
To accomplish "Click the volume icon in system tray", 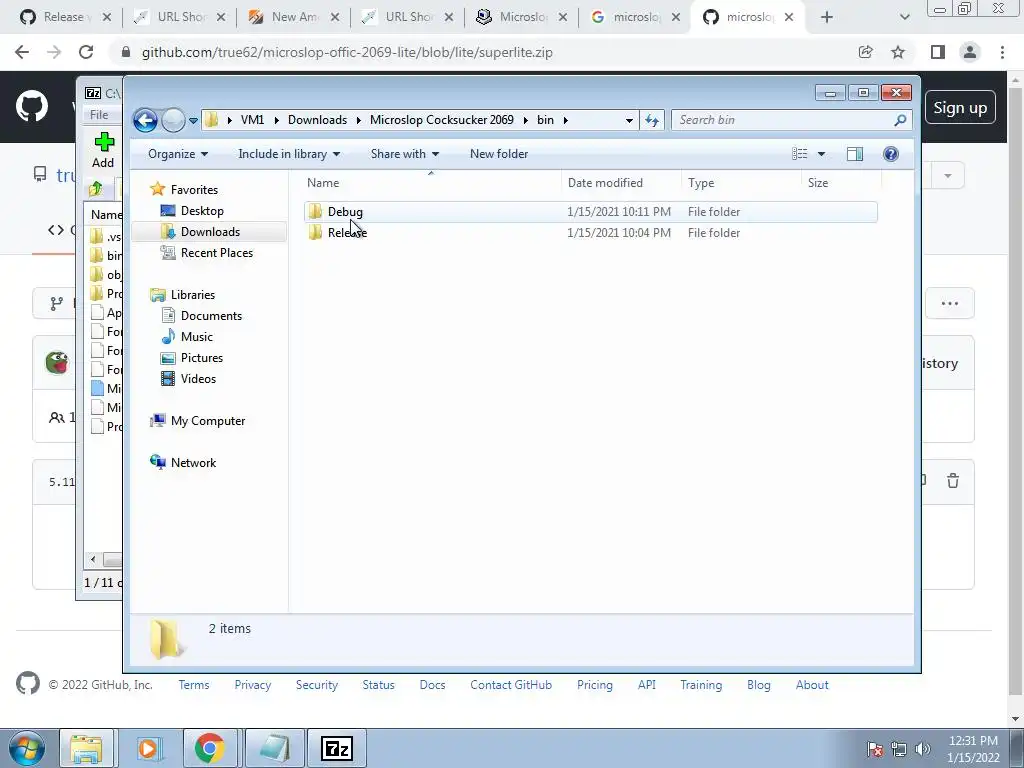I will 923,749.
